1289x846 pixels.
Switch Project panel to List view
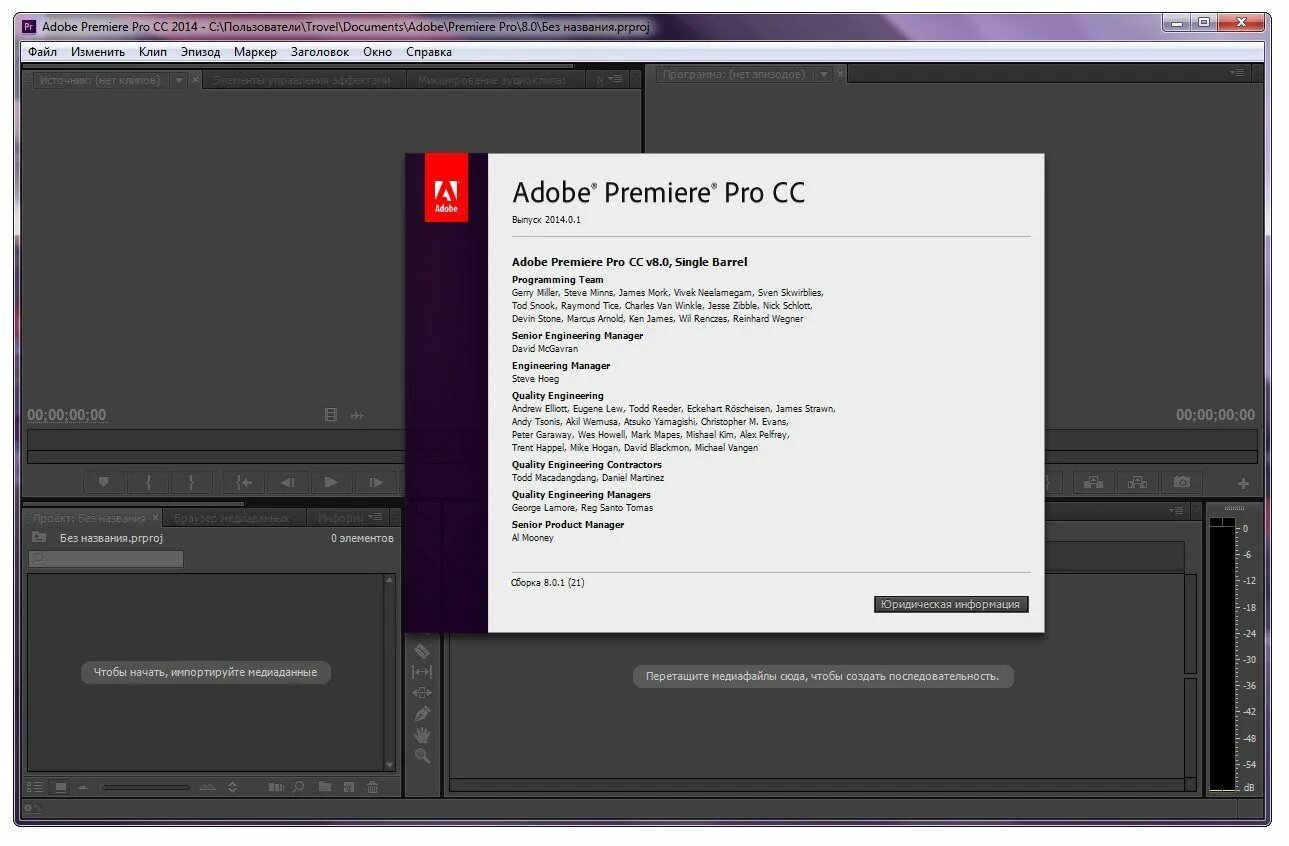[35, 787]
